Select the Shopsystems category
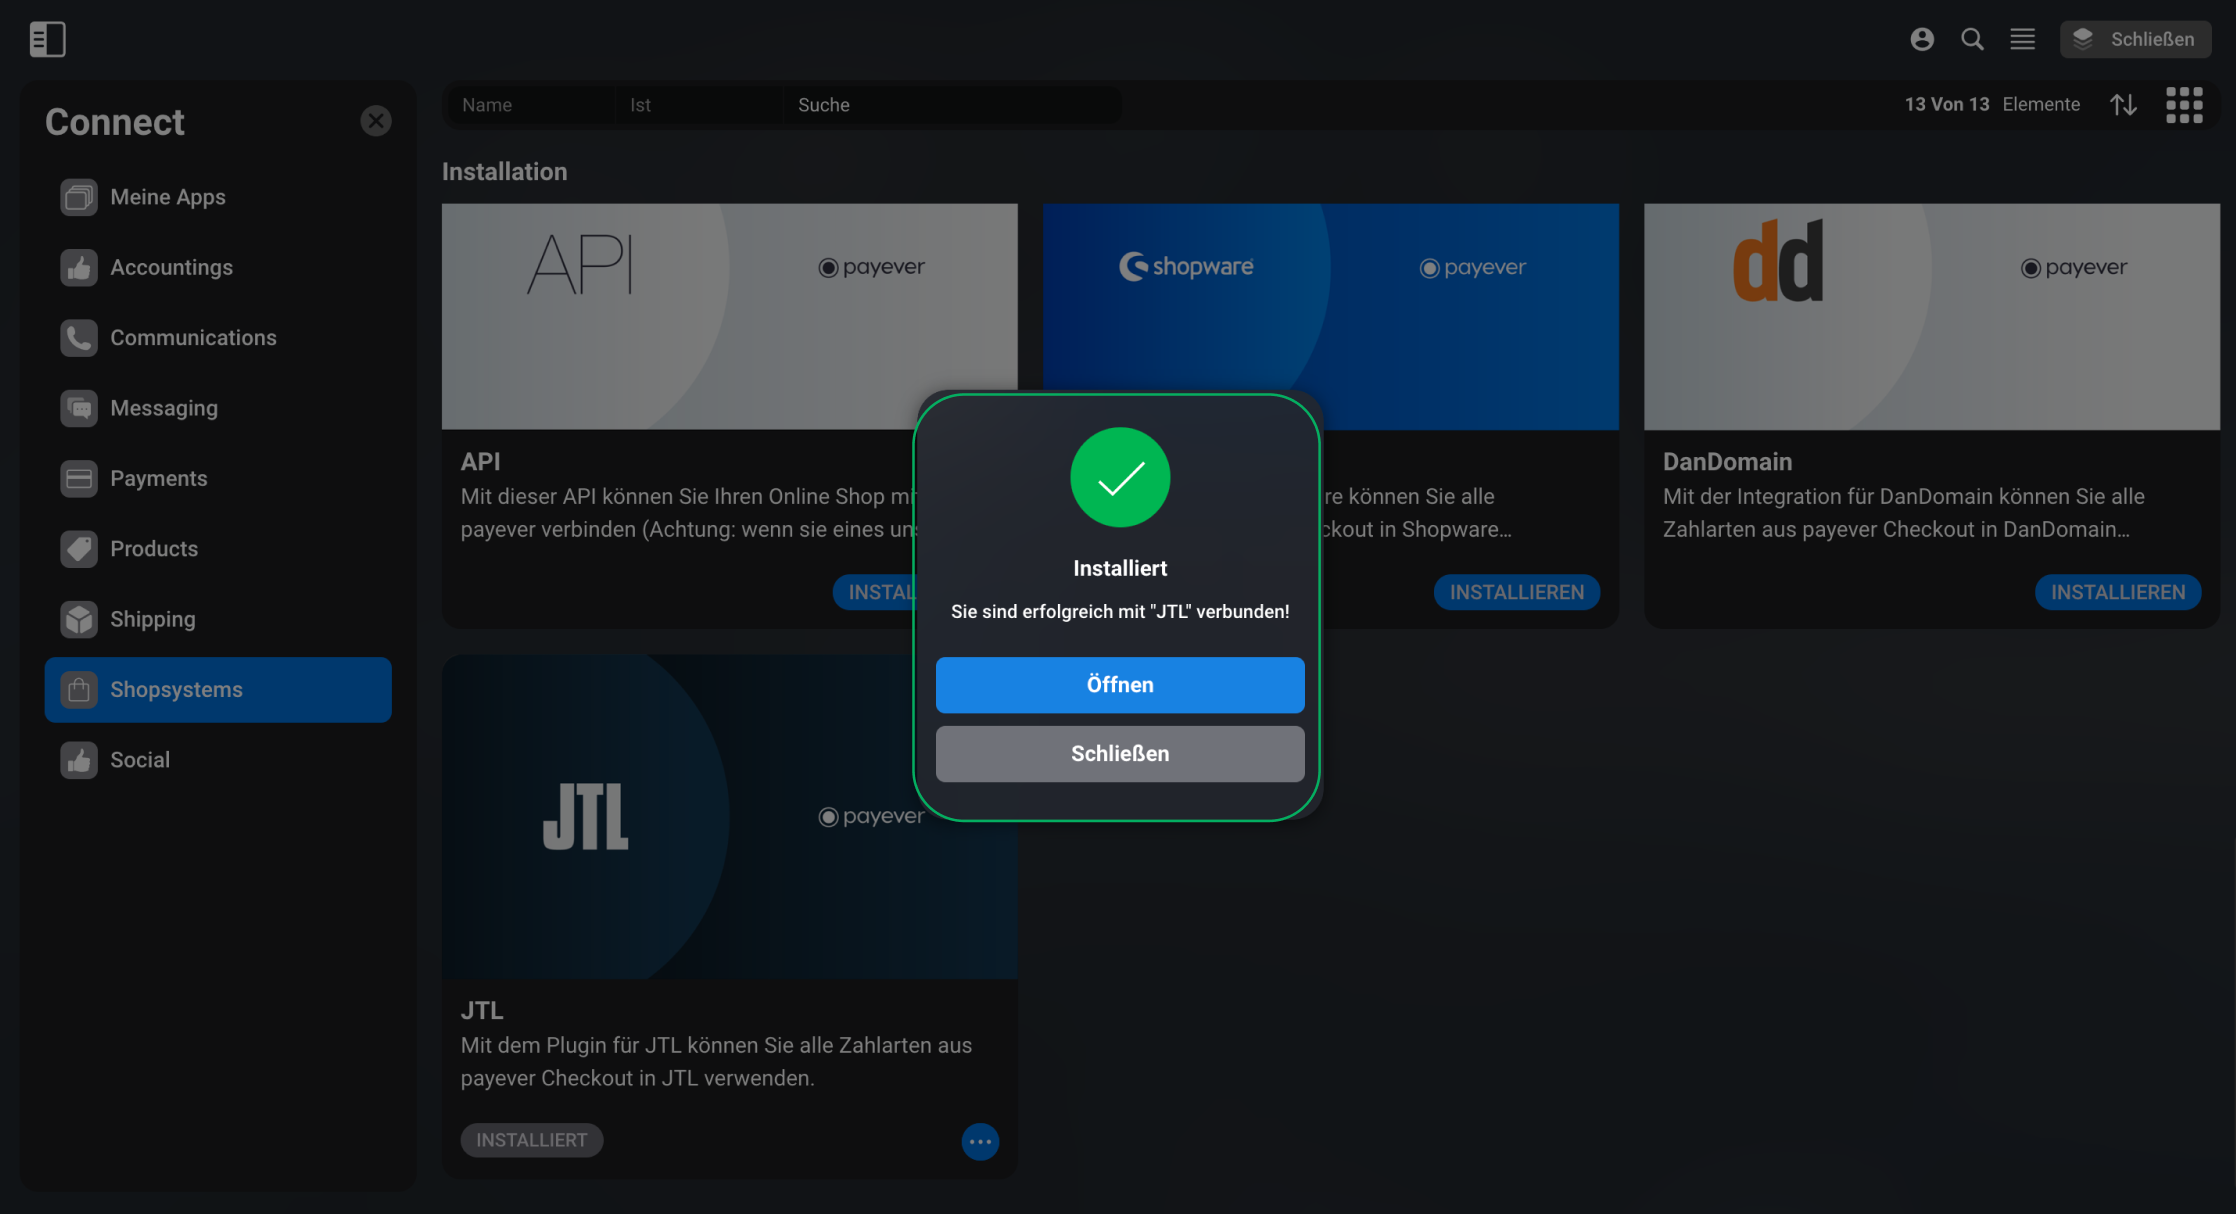2236x1214 pixels. pos(218,690)
